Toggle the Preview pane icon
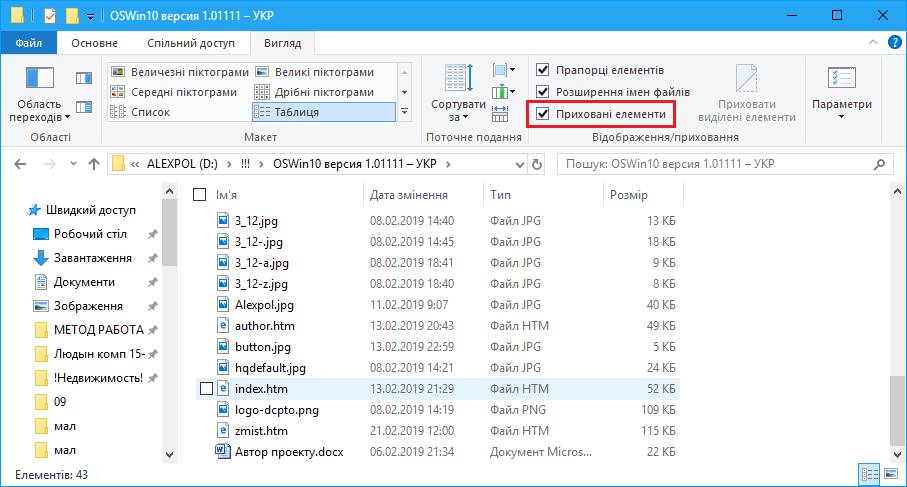This screenshot has height=487, width=907. pos(84,78)
